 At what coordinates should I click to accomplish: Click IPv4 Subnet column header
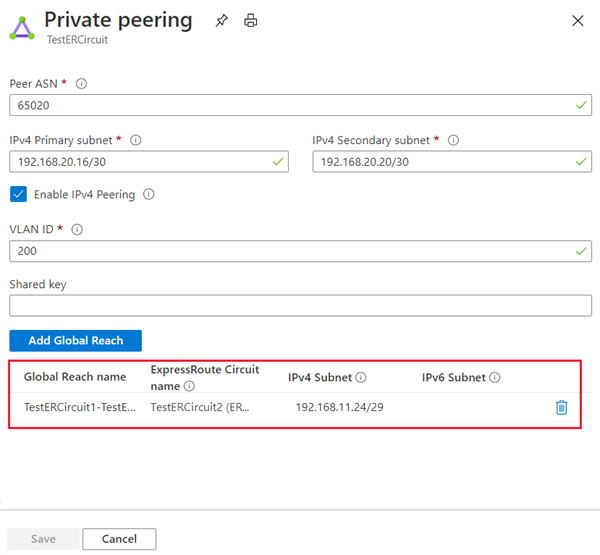click(320, 377)
